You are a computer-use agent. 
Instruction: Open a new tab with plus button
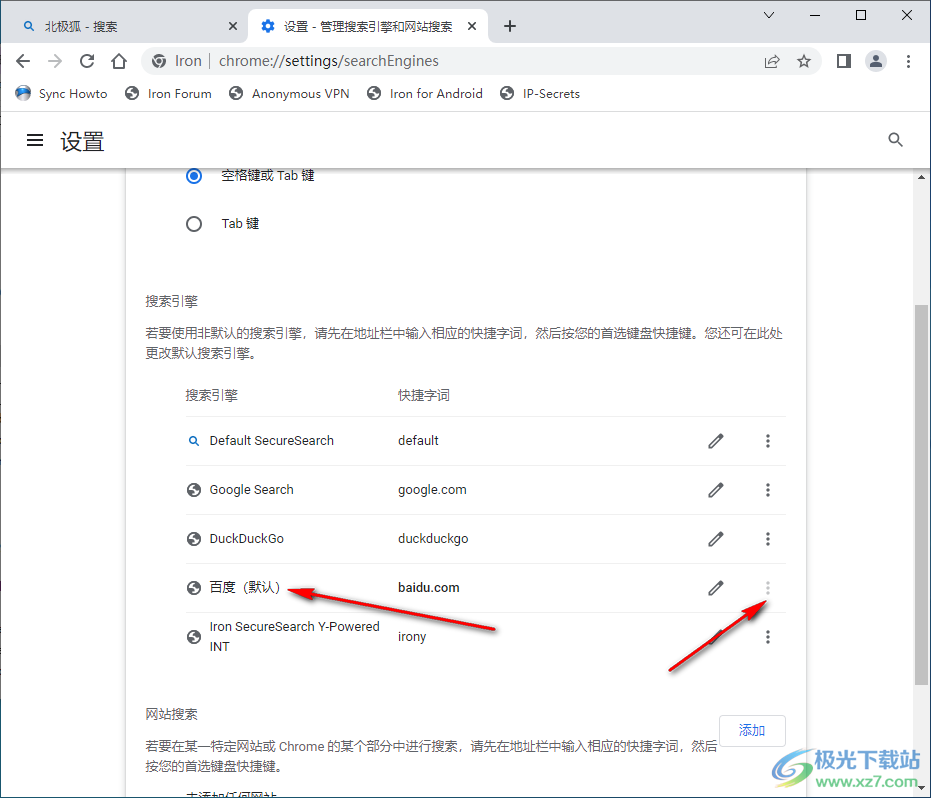pos(509,26)
